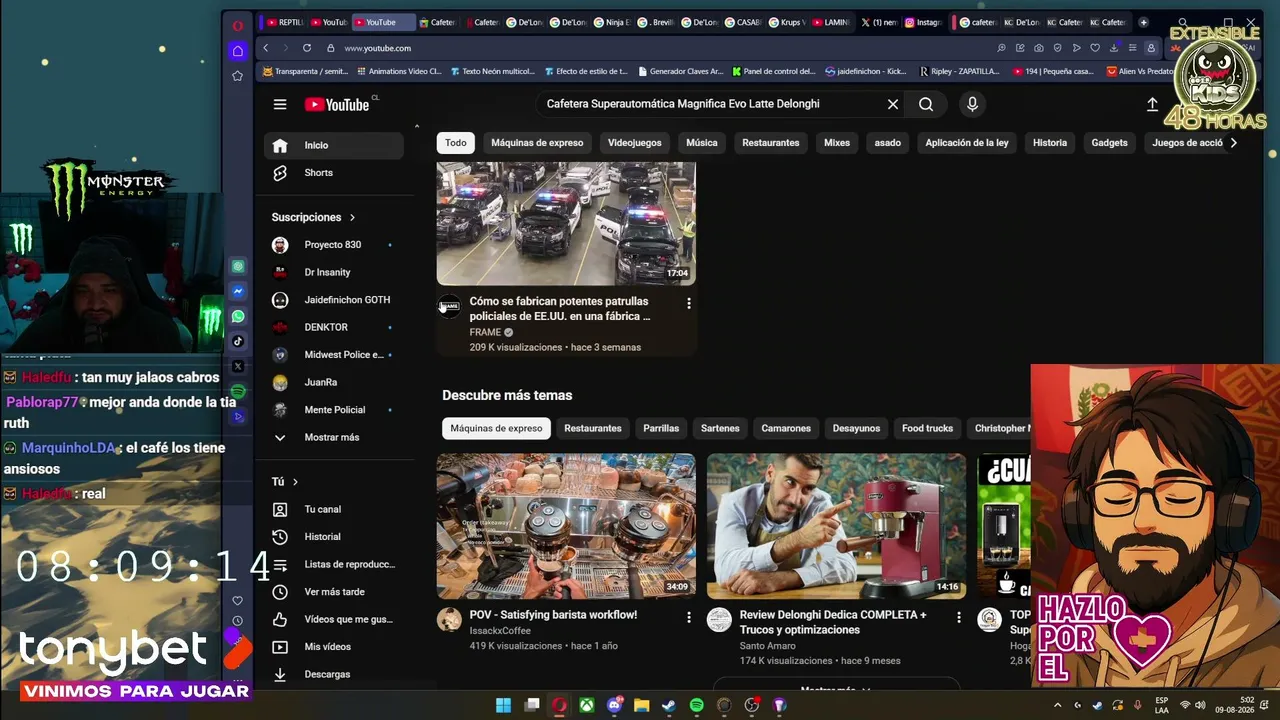Open more options for Review Delonghi Dedica video
Viewport: 1280px width, 720px height.
(x=959, y=618)
